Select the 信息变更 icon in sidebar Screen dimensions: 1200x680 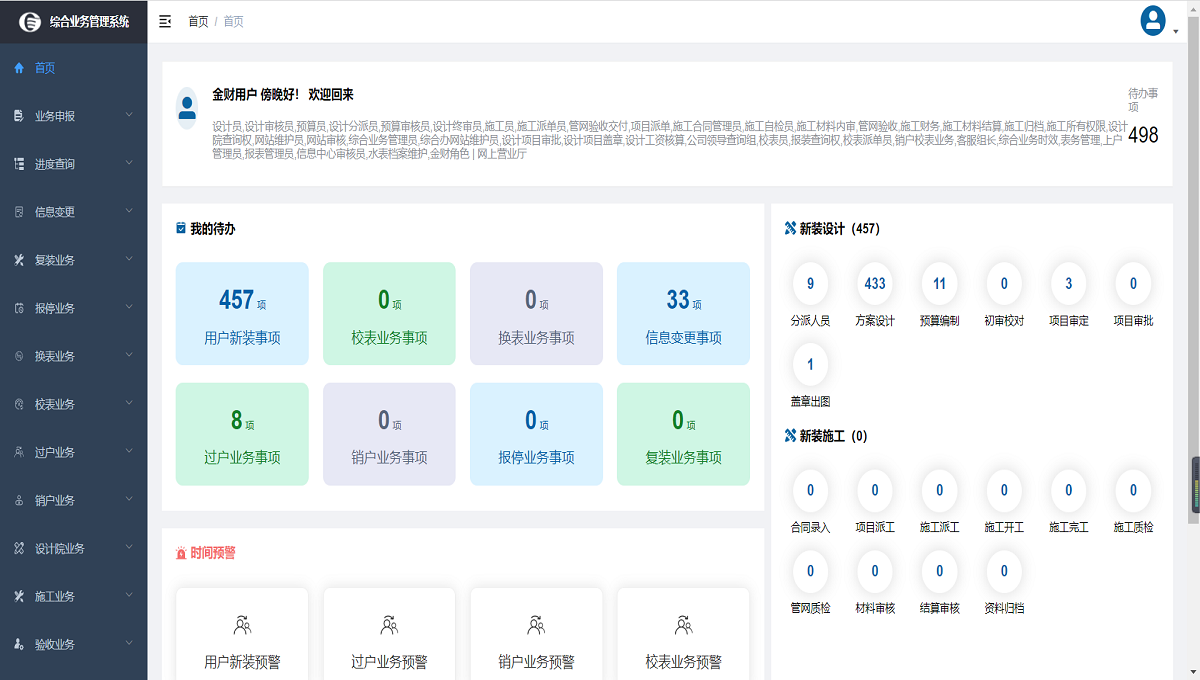pos(18,211)
